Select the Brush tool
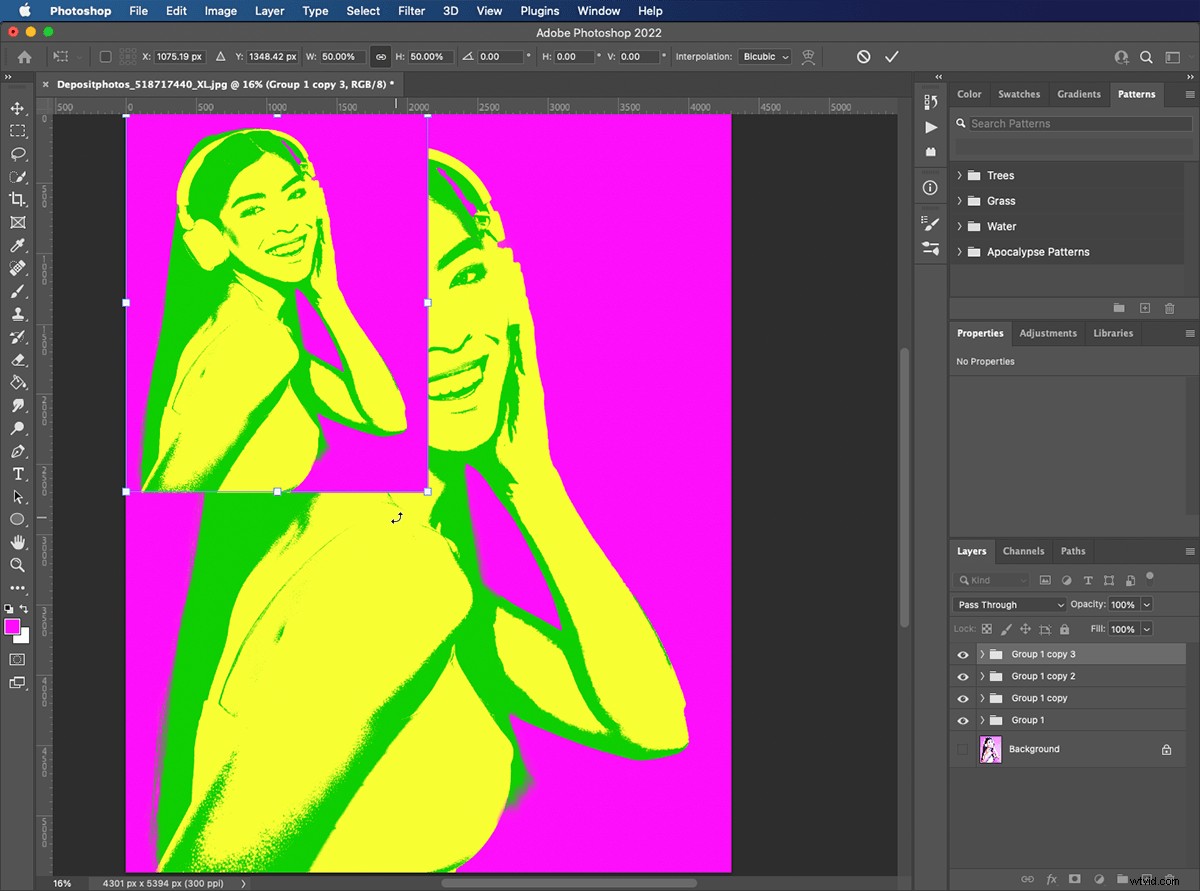The width and height of the screenshot is (1200, 891). (17, 291)
